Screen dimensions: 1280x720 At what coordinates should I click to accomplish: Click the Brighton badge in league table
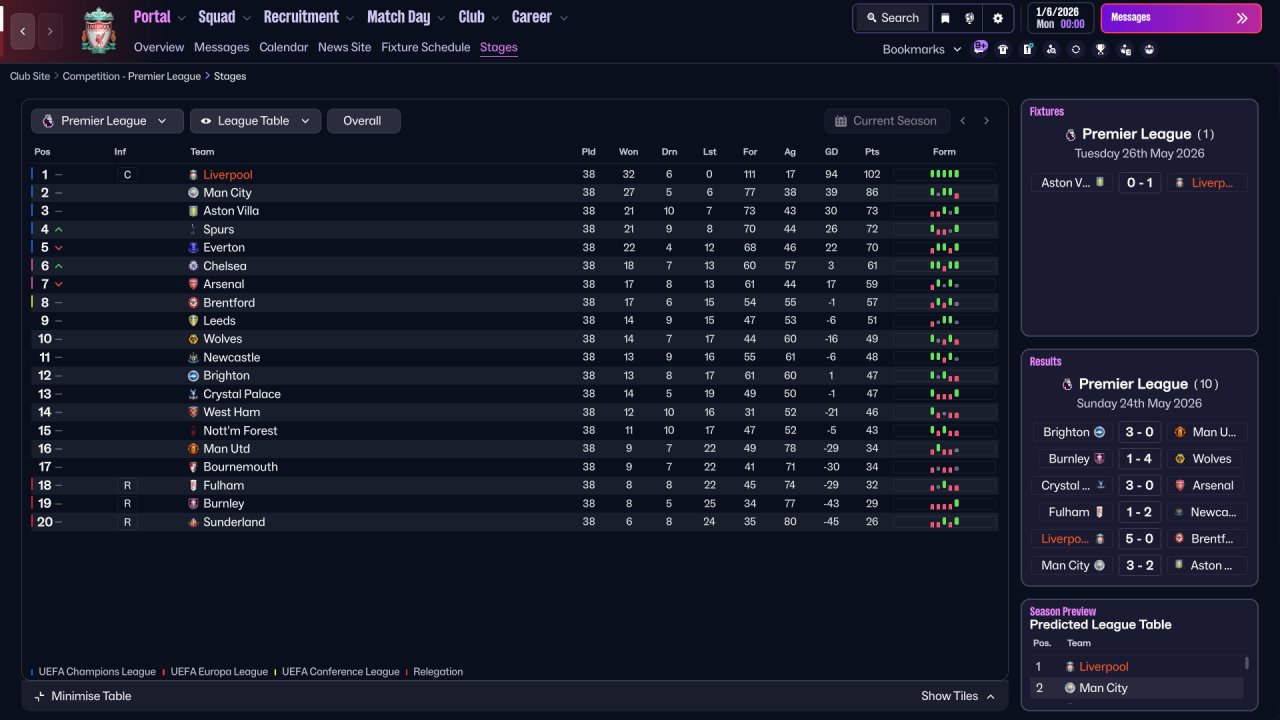(x=194, y=376)
